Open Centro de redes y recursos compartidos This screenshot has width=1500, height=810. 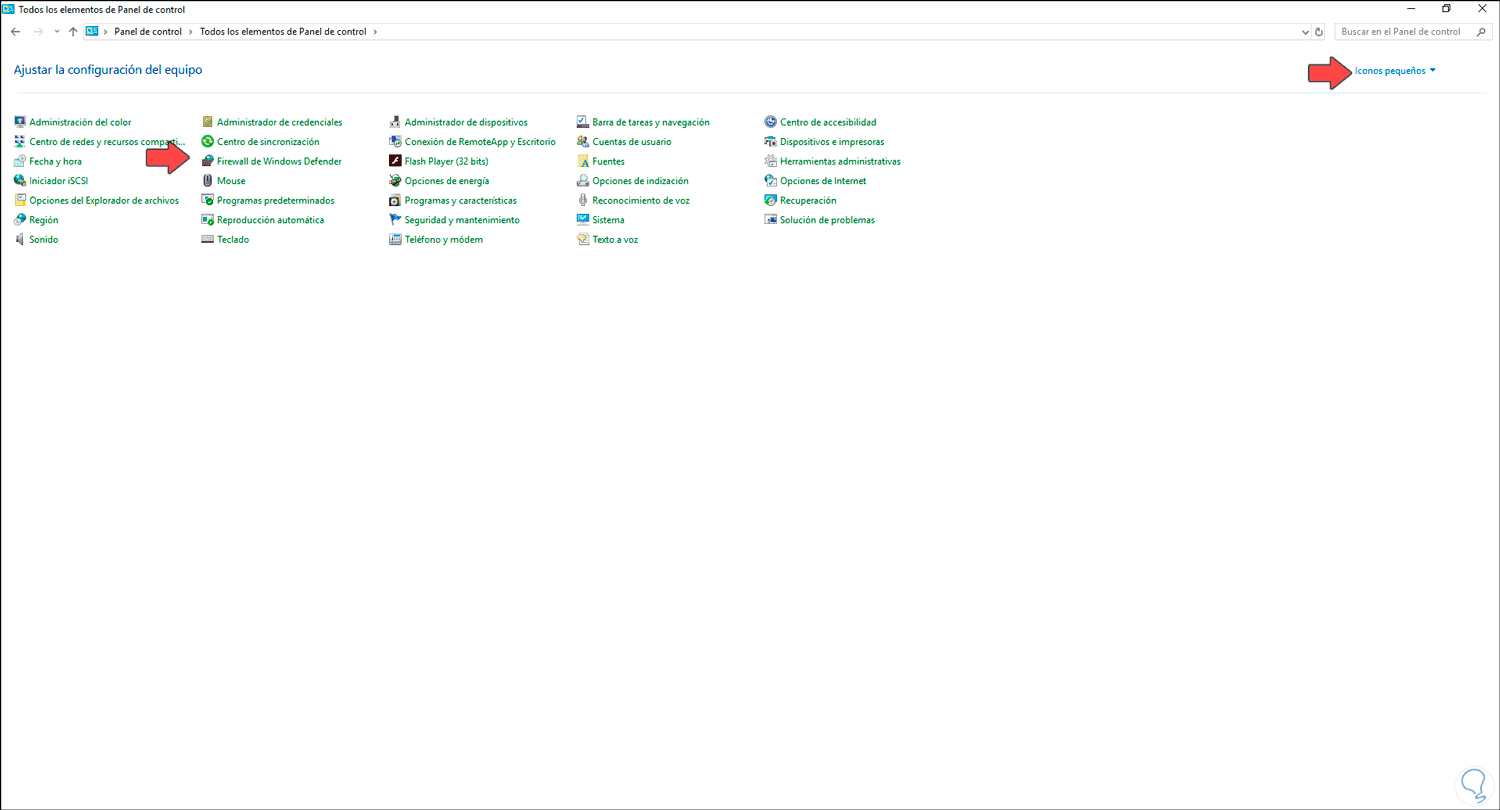(108, 142)
